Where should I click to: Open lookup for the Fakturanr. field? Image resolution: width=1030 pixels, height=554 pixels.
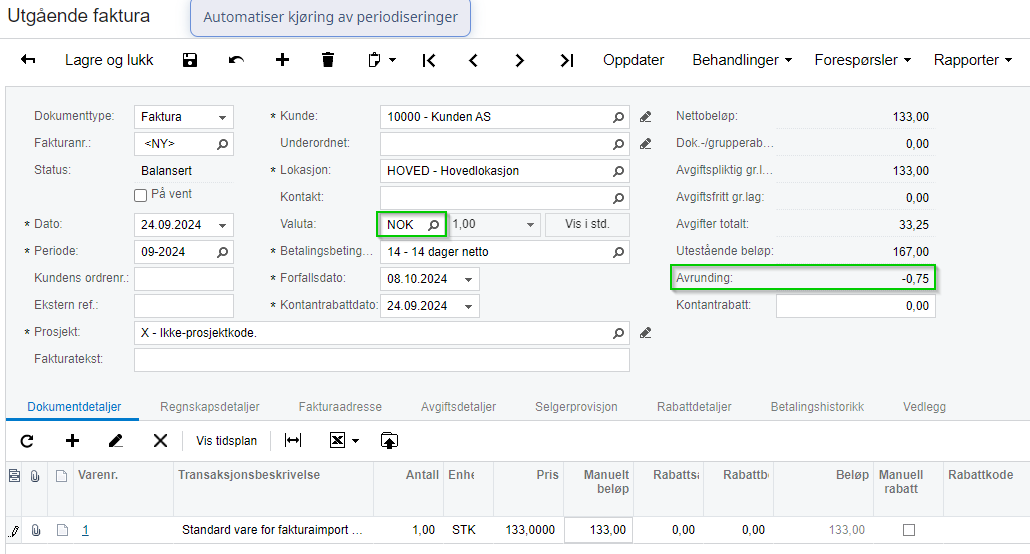coord(222,143)
